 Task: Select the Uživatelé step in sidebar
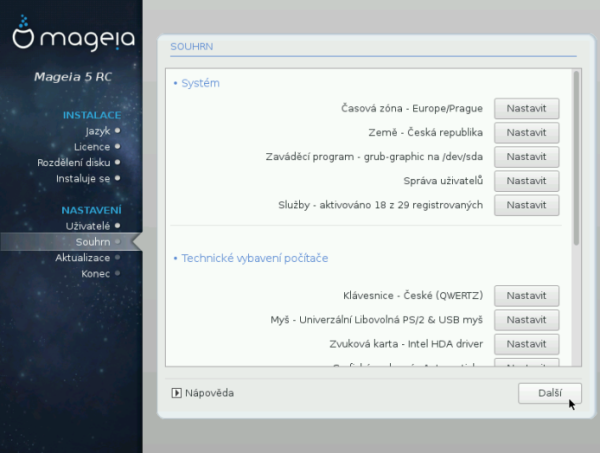[x=88, y=226]
